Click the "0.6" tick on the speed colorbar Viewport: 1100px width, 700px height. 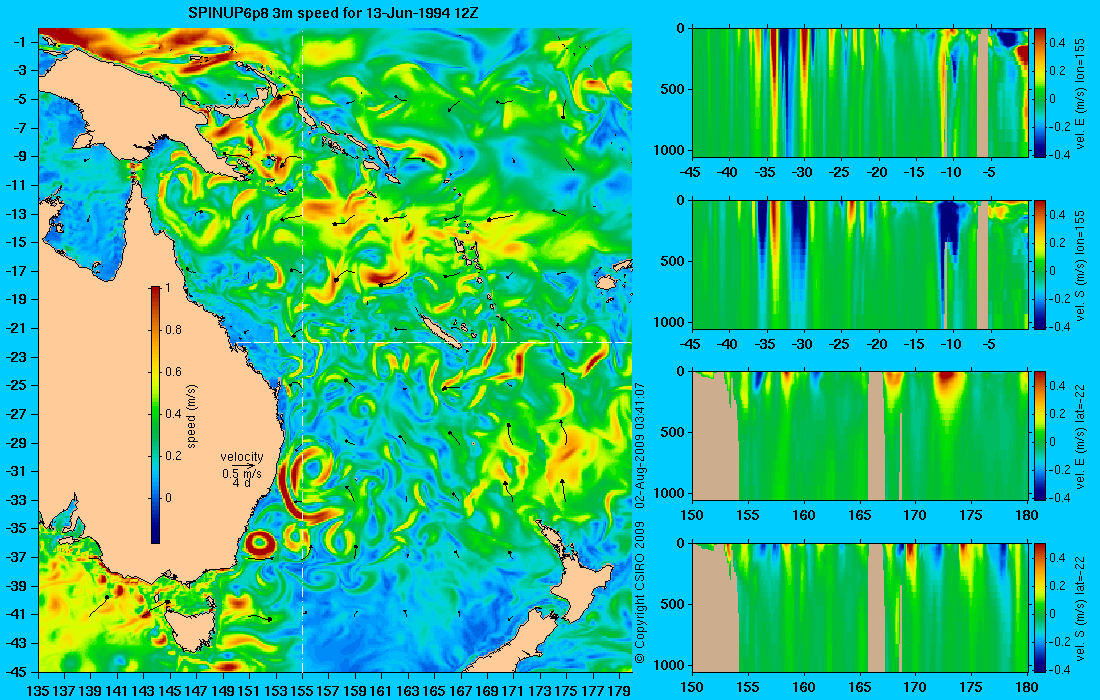pyautogui.click(x=173, y=372)
